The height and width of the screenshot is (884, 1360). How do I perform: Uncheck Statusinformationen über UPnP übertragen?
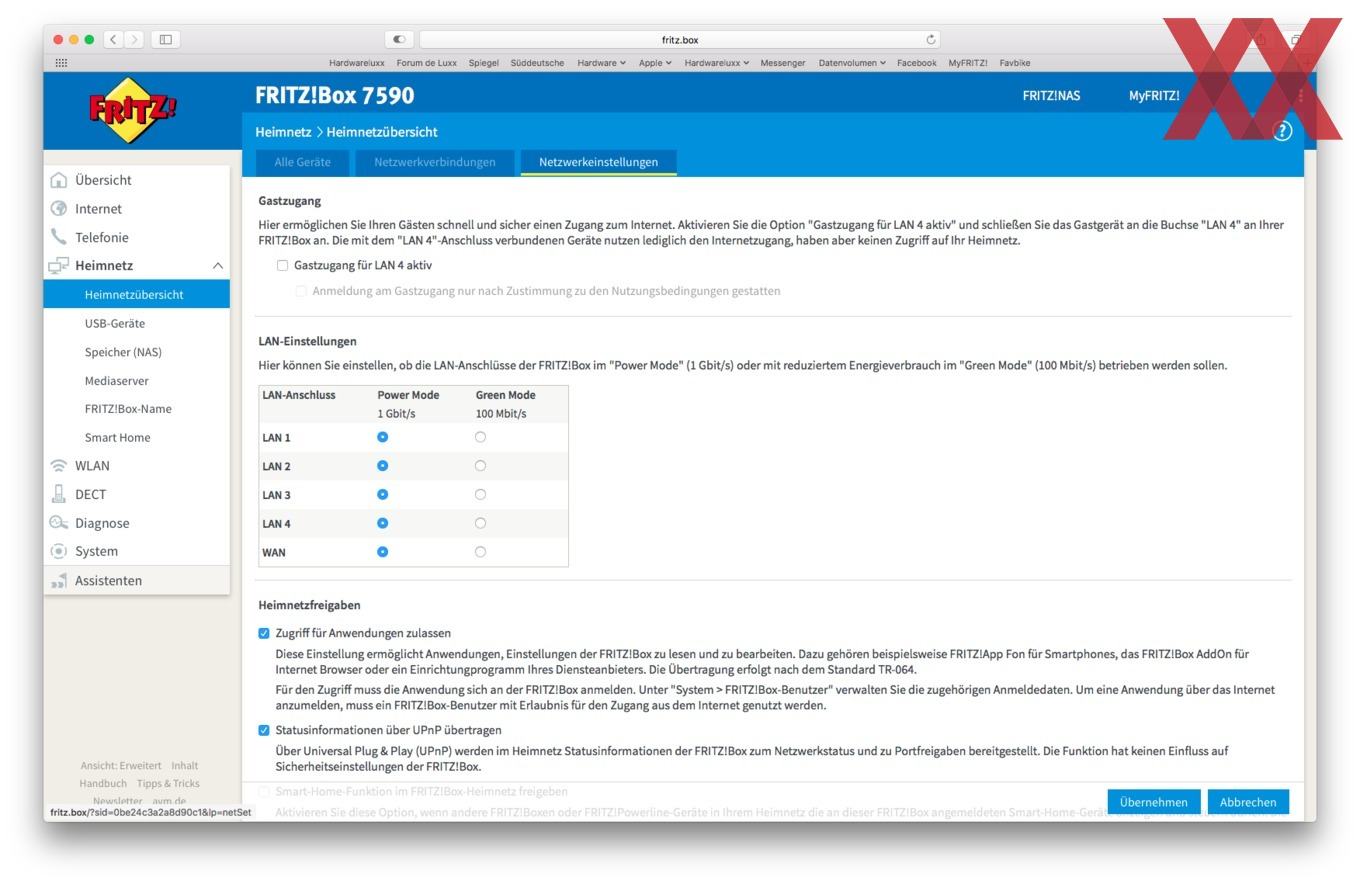(x=264, y=731)
